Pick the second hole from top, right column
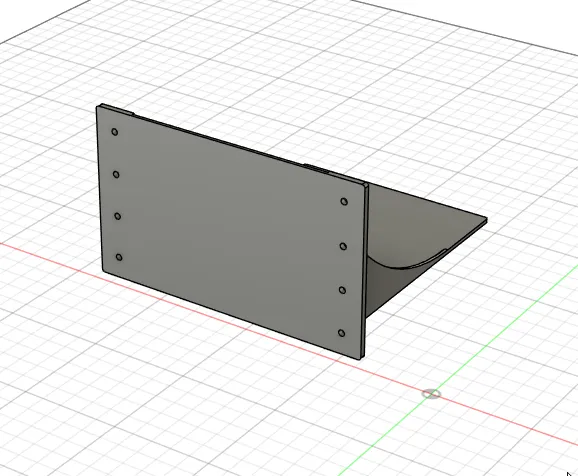This screenshot has height=476, width=578. 343,246
